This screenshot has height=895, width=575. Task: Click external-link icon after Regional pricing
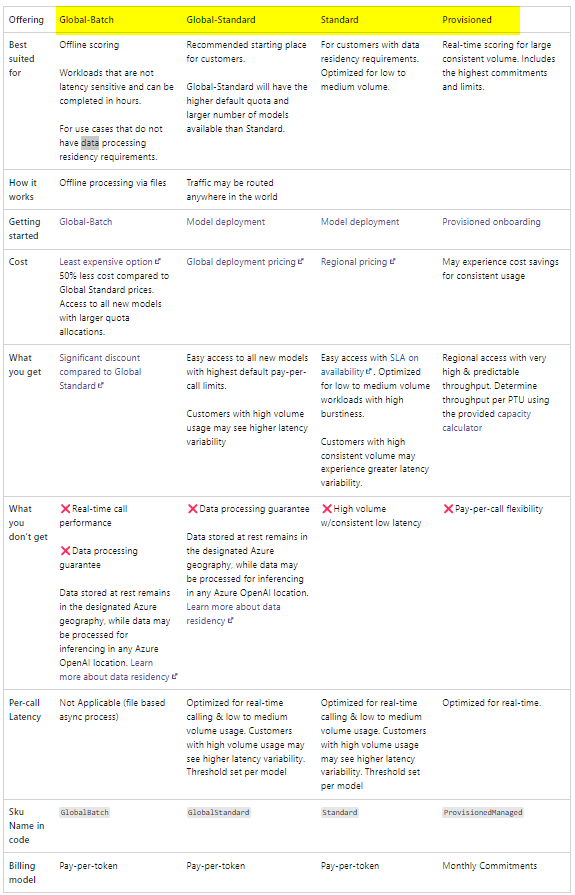click(x=393, y=261)
